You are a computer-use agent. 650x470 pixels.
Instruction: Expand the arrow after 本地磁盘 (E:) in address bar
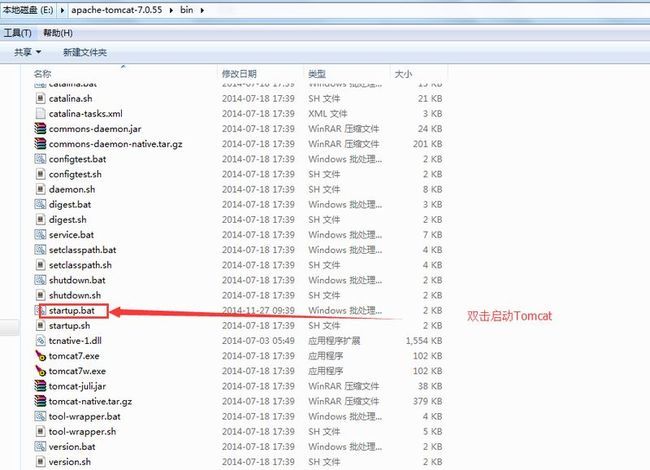(x=62, y=10)
